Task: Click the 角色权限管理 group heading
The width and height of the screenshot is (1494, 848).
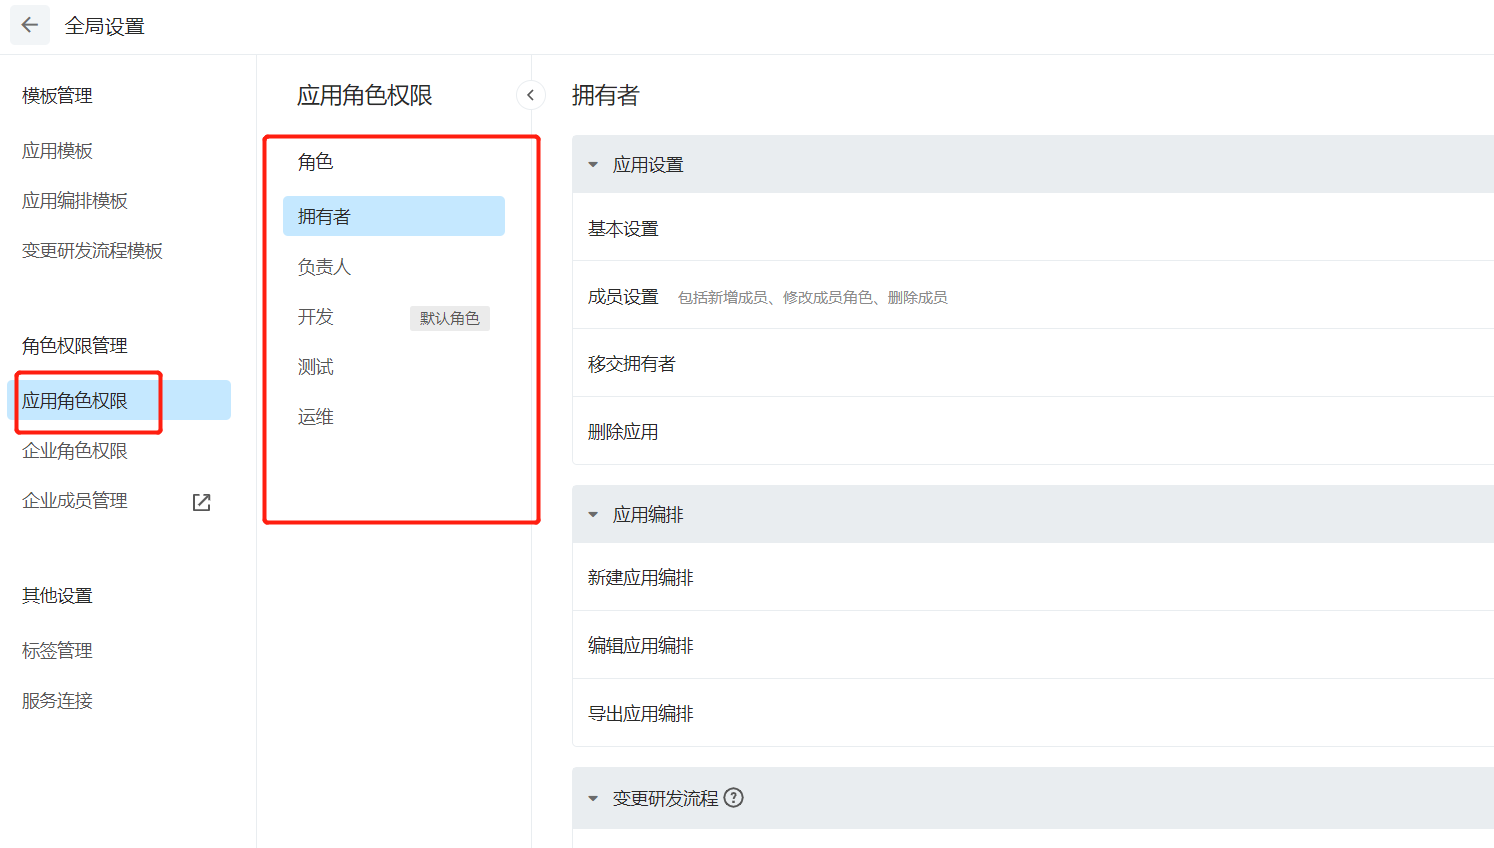Action: coord(75,346)
